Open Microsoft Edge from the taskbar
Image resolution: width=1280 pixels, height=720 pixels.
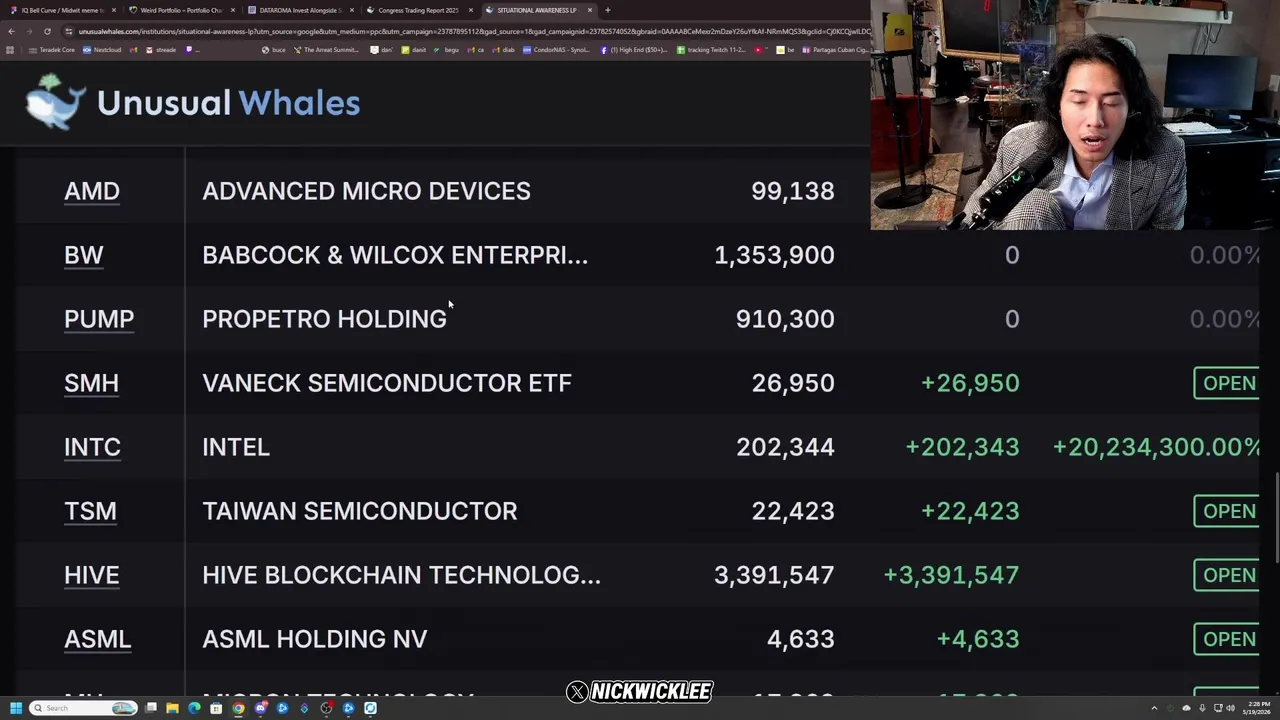click(194, 708)
